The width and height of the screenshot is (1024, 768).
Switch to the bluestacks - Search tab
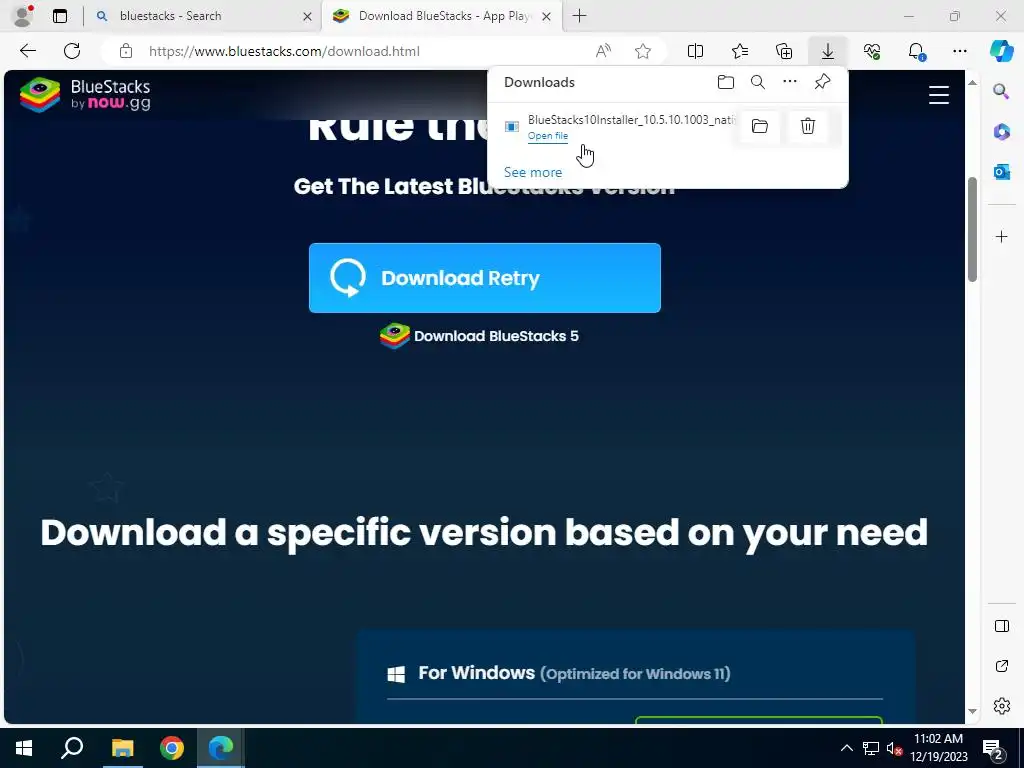click(202, 16)
